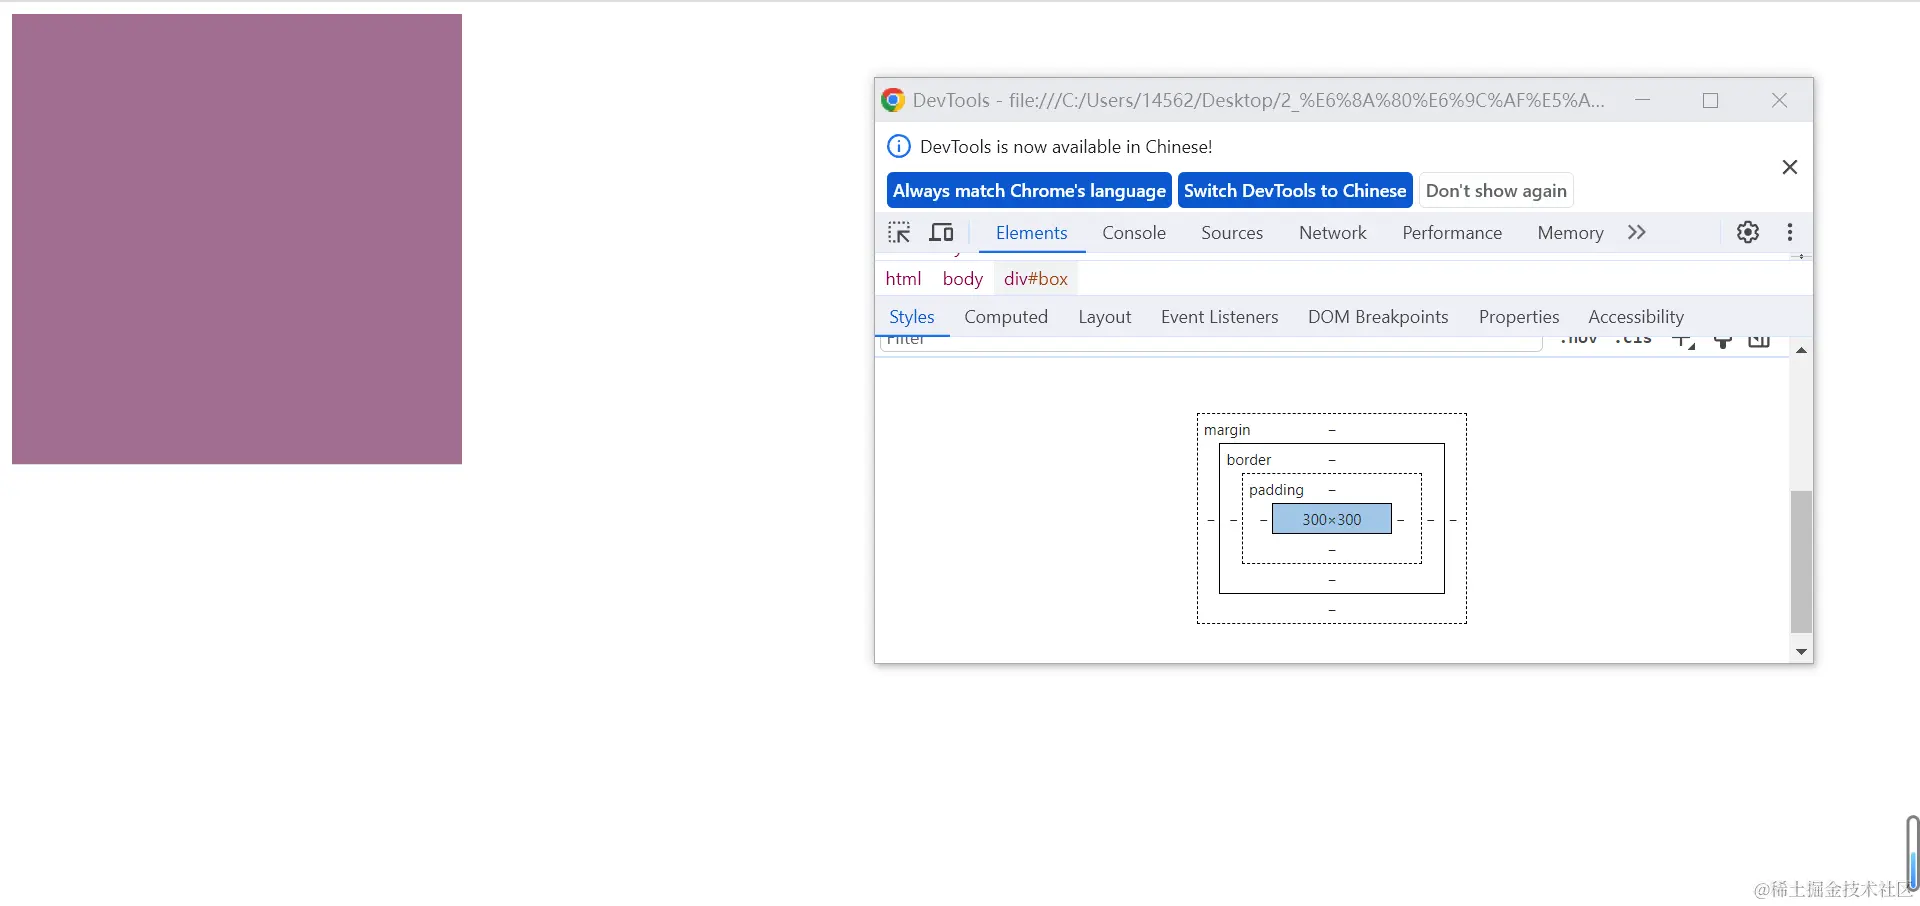Toggle the .cls element classes button
Viewport: 1920px width, 906px height.
click(1633, 341)
